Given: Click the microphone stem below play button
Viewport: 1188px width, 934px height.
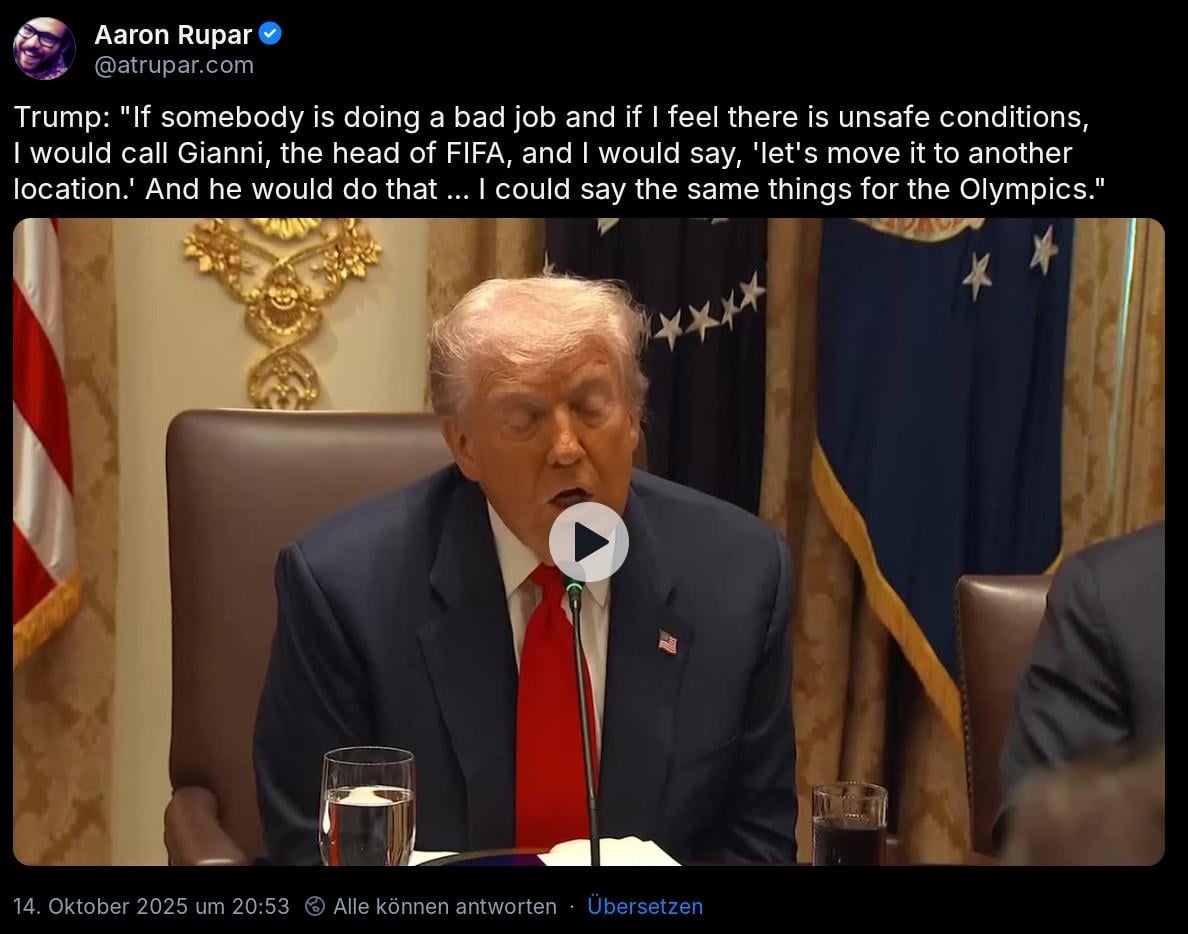Looking at the screenshot, I should pos(585,720).
